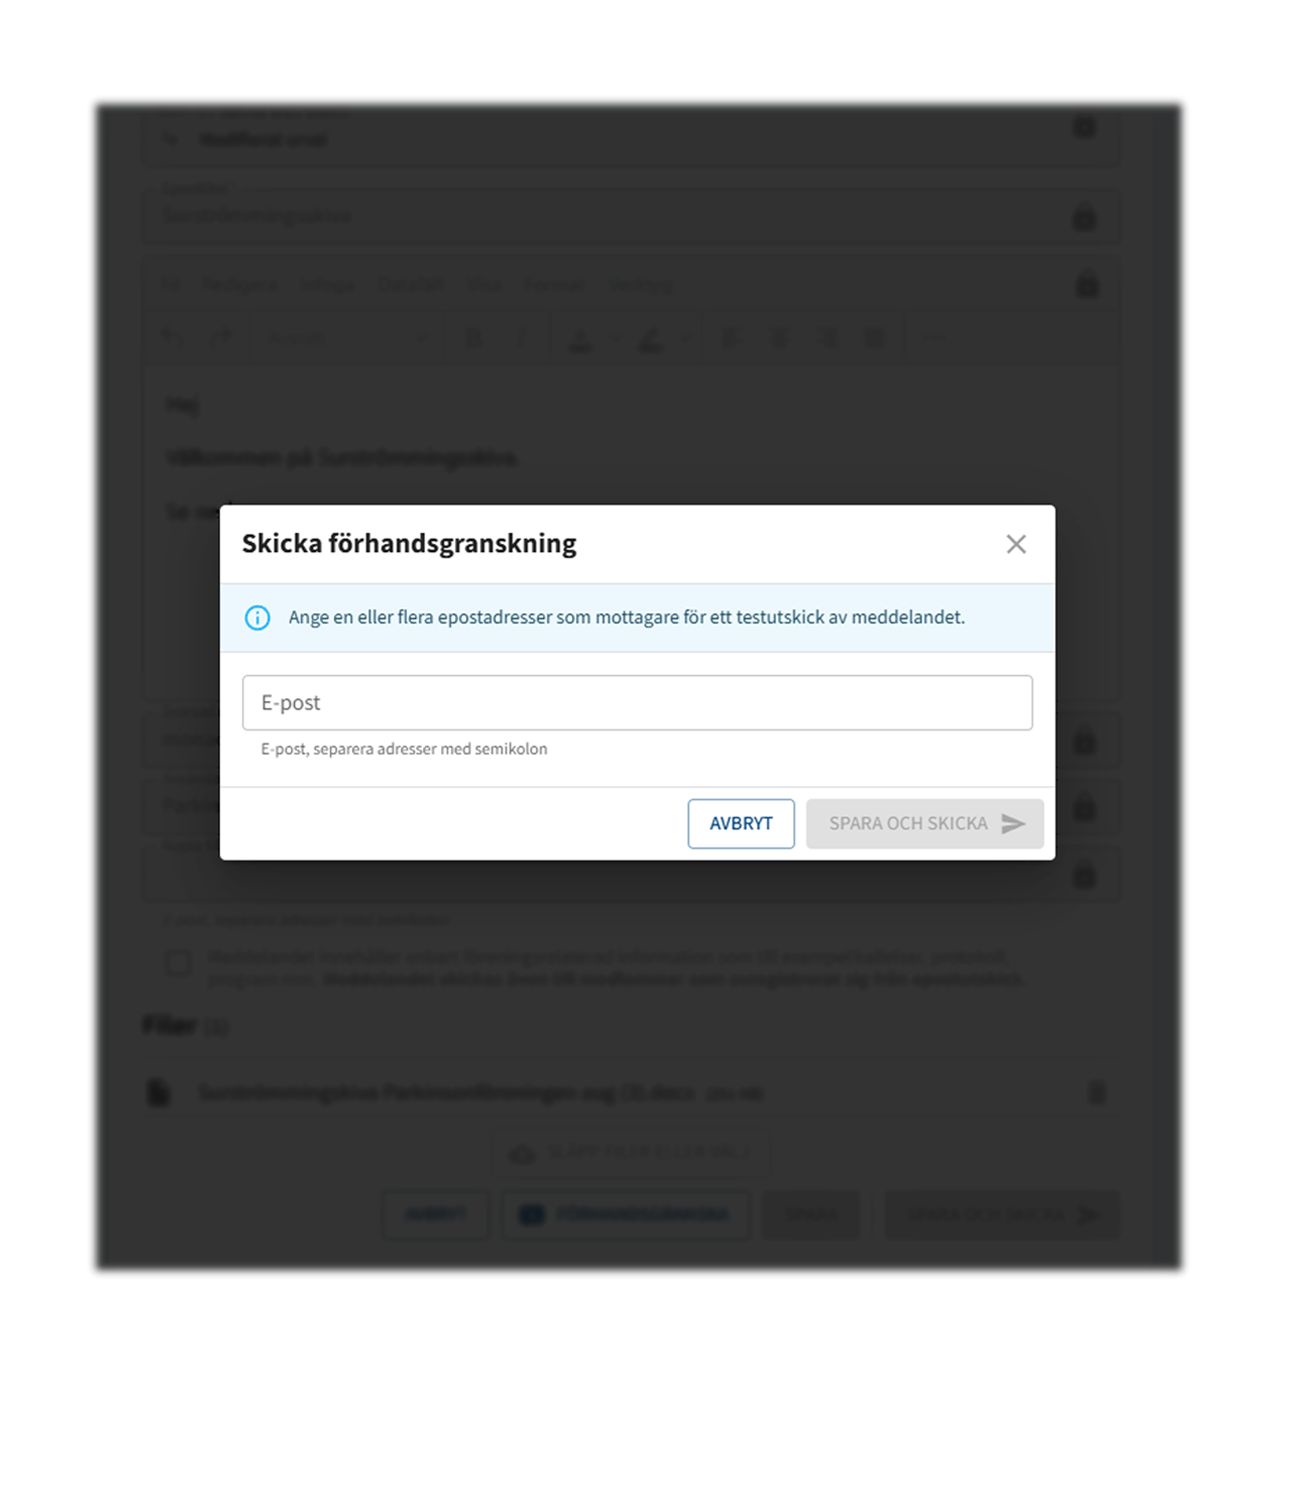Focus the E-post address input field
The width and height of the screenshot is (1300, 1500).
[x=637, y=703]
